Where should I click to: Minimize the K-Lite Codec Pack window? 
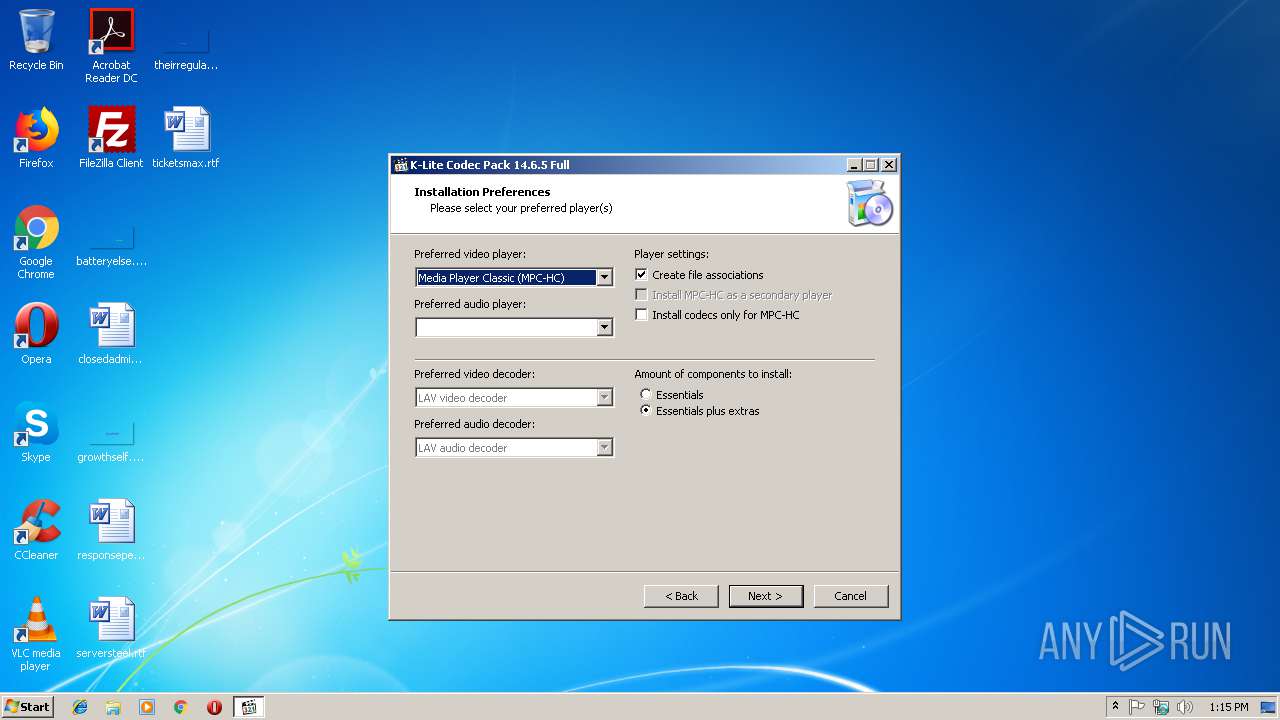point(854,165)
